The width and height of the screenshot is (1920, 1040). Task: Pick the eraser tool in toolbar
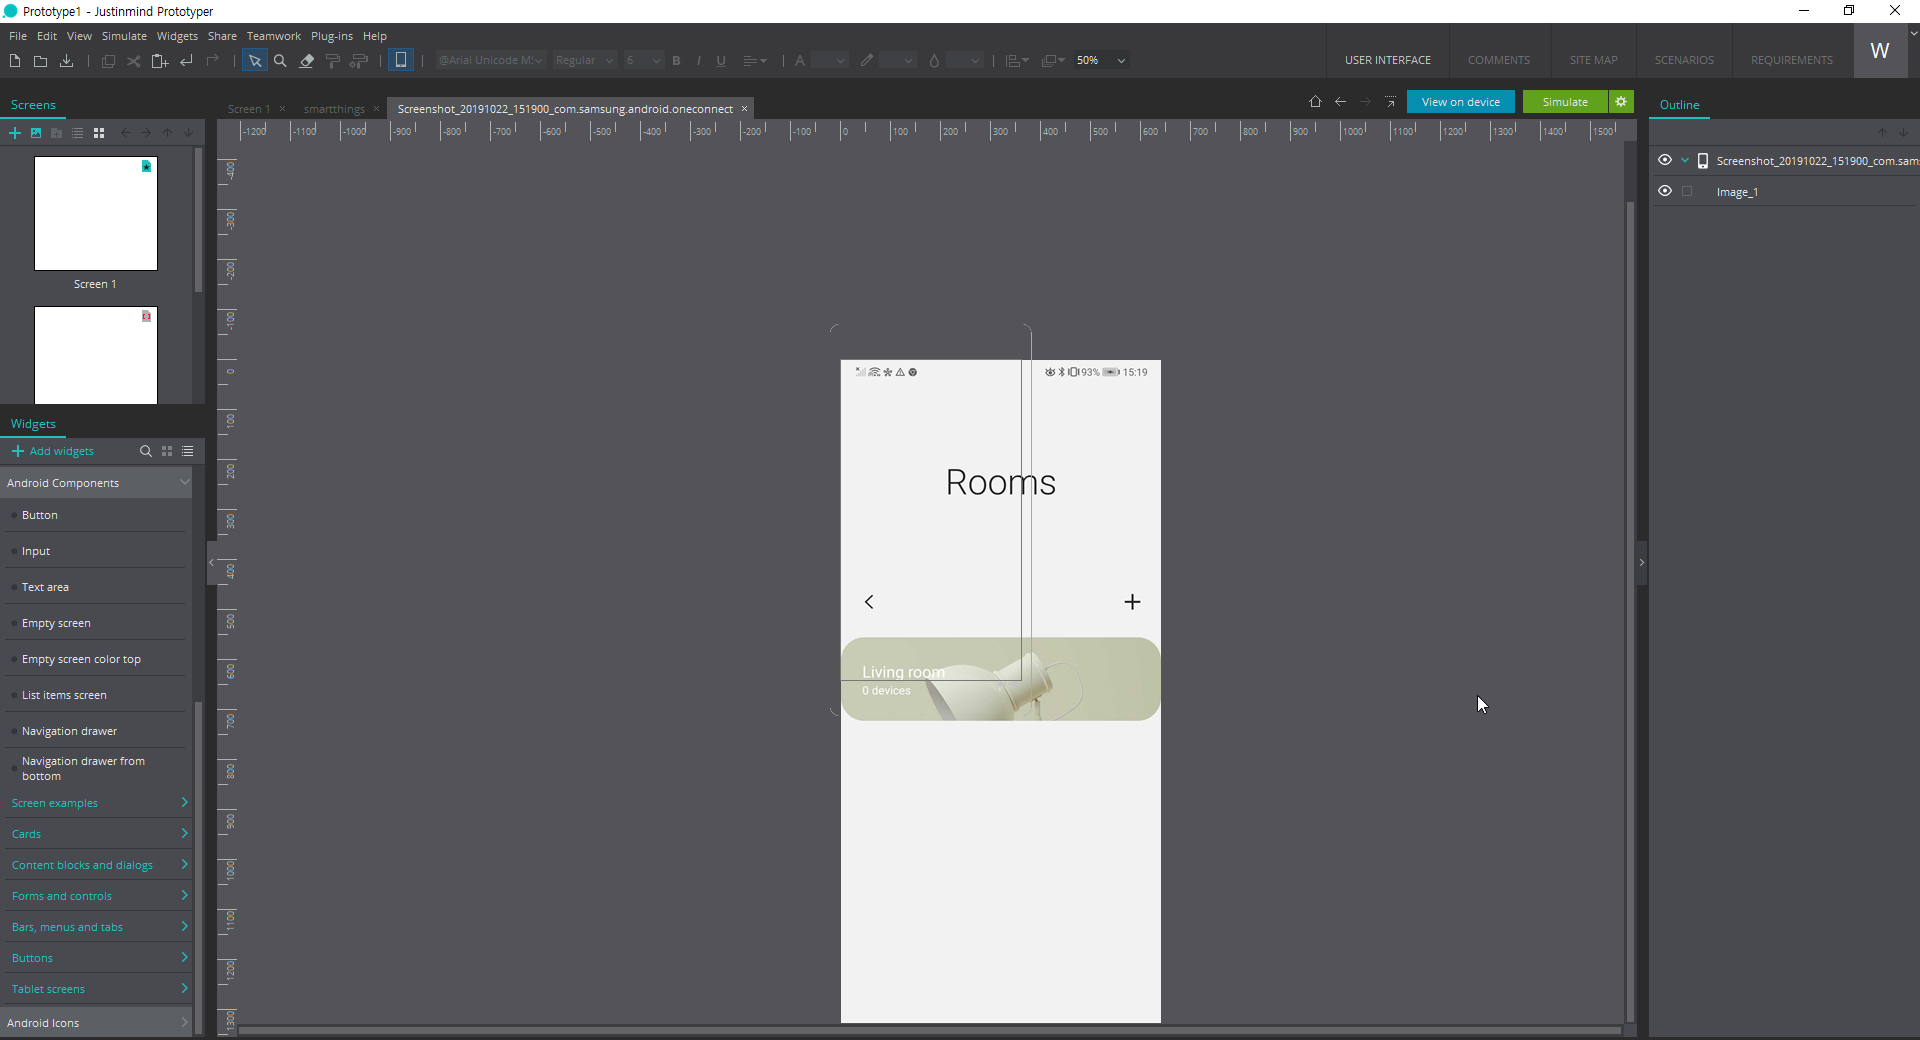307,61
